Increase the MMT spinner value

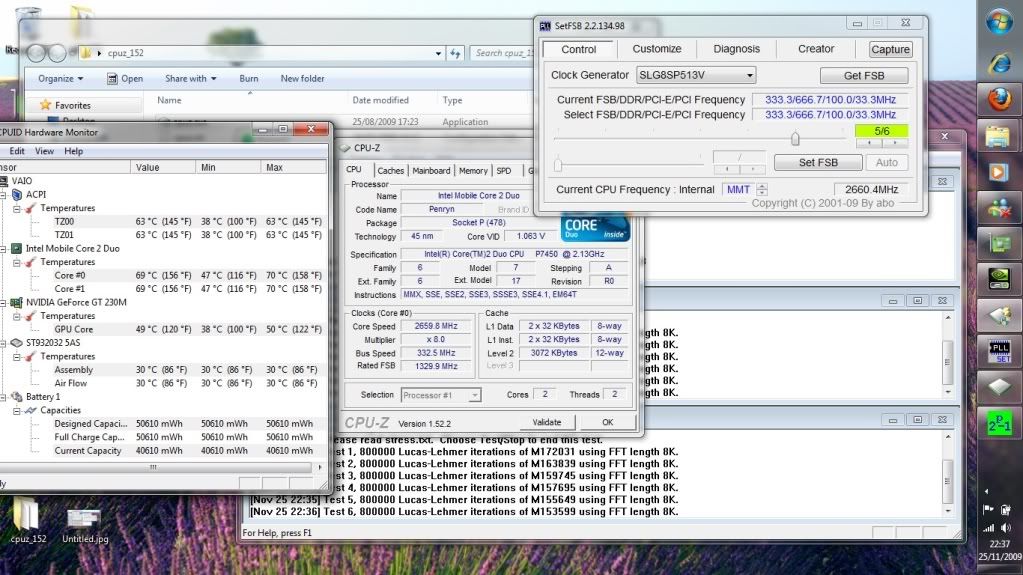(x=762, y=186)
